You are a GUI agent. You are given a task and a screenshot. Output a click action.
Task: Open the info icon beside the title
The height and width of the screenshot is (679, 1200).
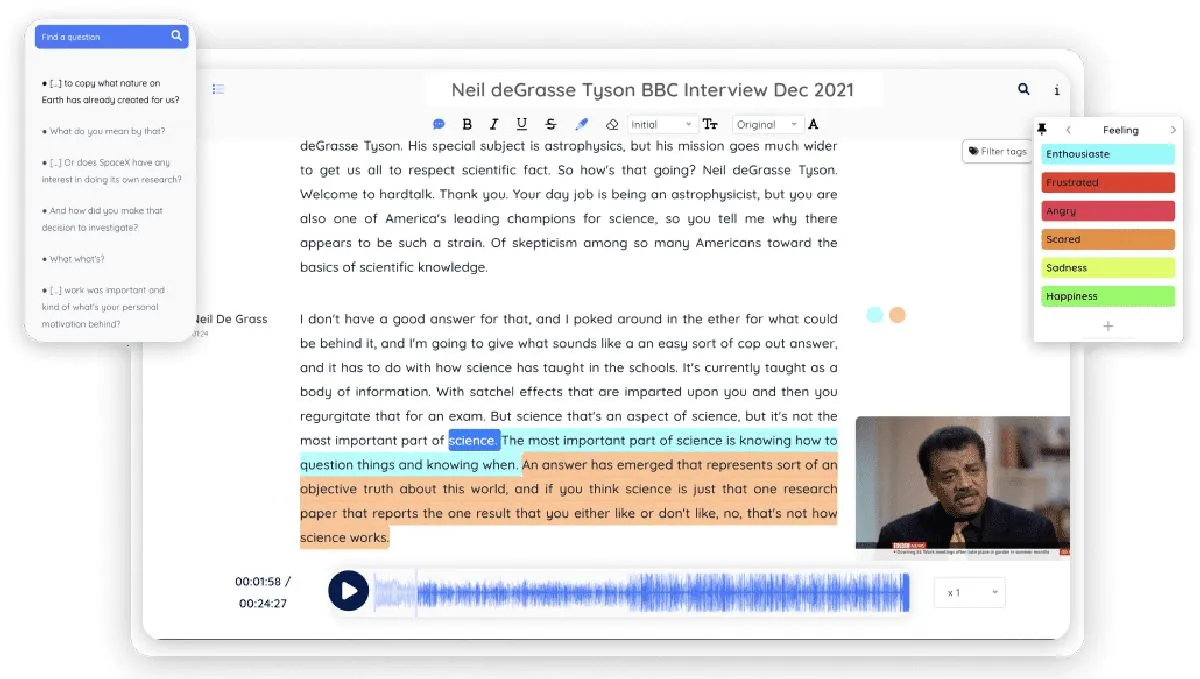pos(1057,90)
